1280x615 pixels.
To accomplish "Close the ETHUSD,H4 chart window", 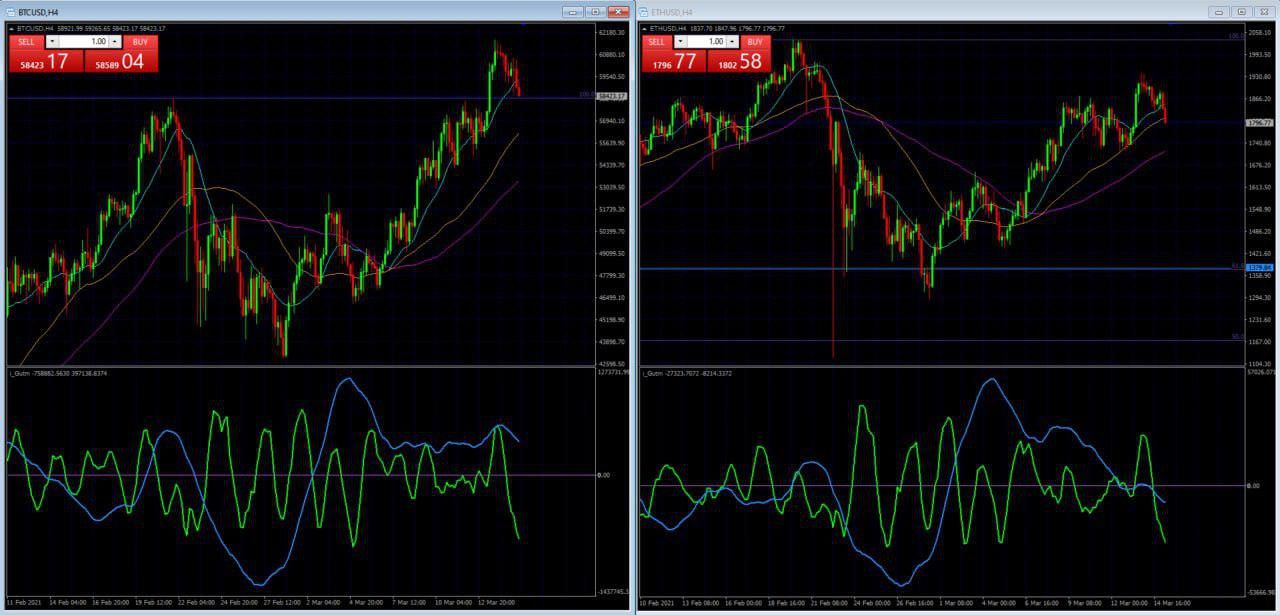I will (1263, 12).
